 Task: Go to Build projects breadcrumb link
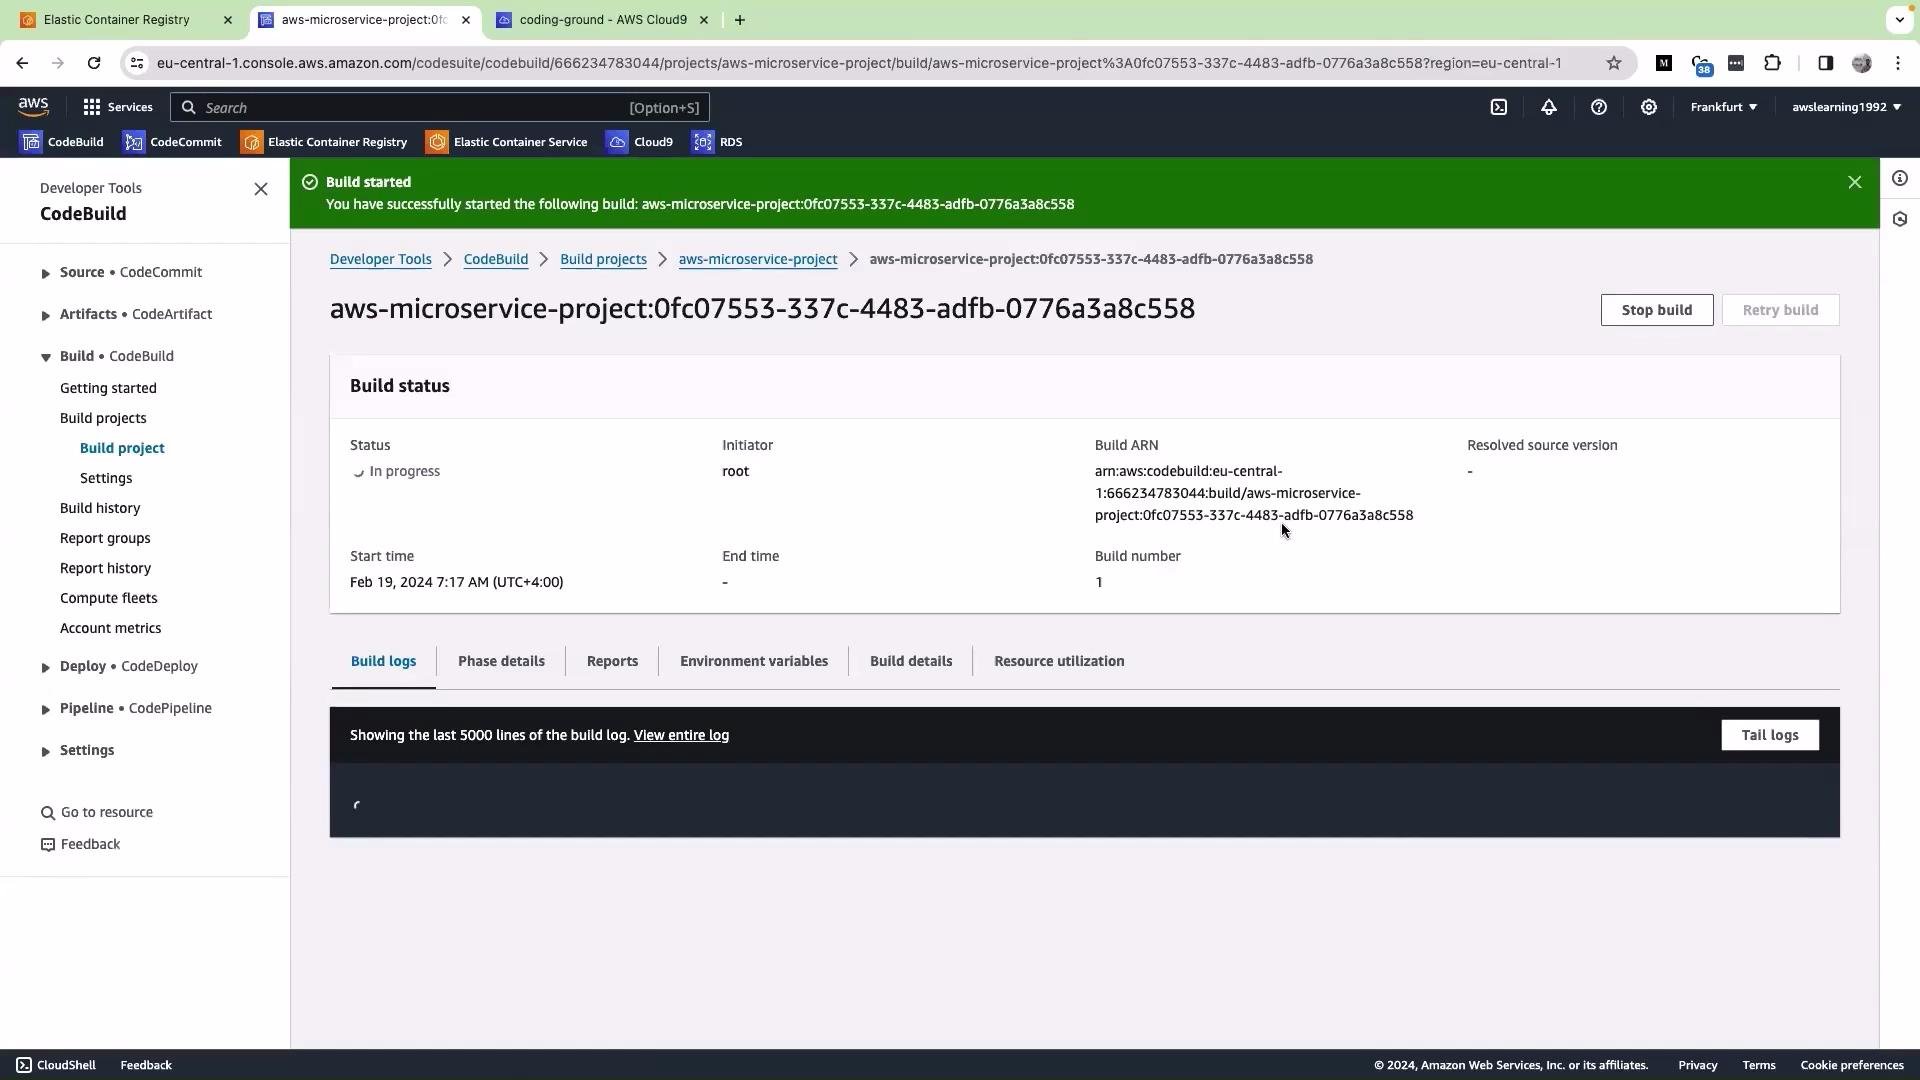(603, 259)
